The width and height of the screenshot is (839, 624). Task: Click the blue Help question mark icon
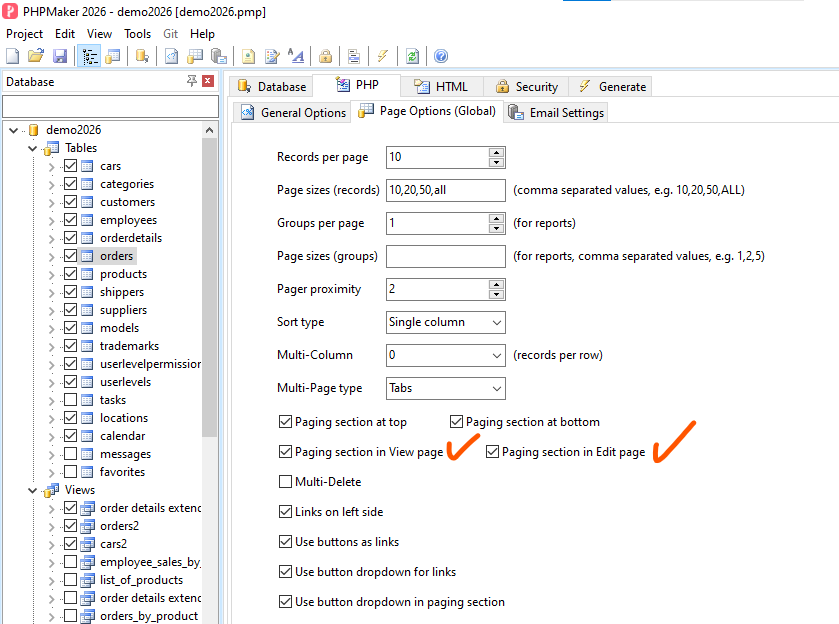(x=440, y=57)
